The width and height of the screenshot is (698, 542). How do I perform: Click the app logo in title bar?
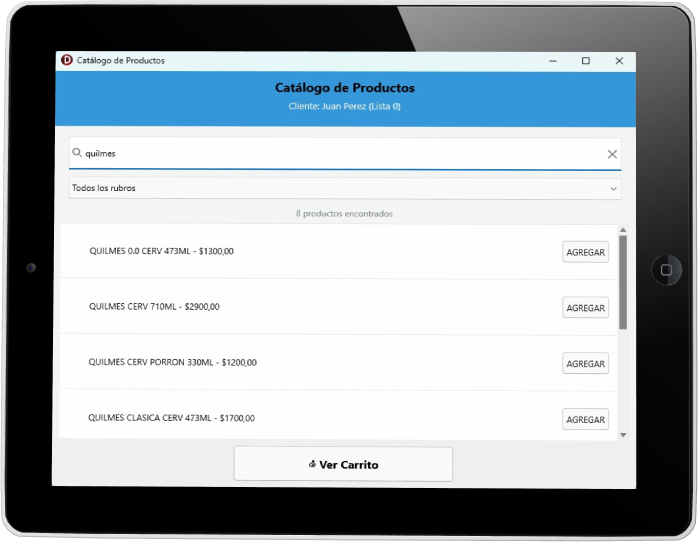[x=67, y=60]
